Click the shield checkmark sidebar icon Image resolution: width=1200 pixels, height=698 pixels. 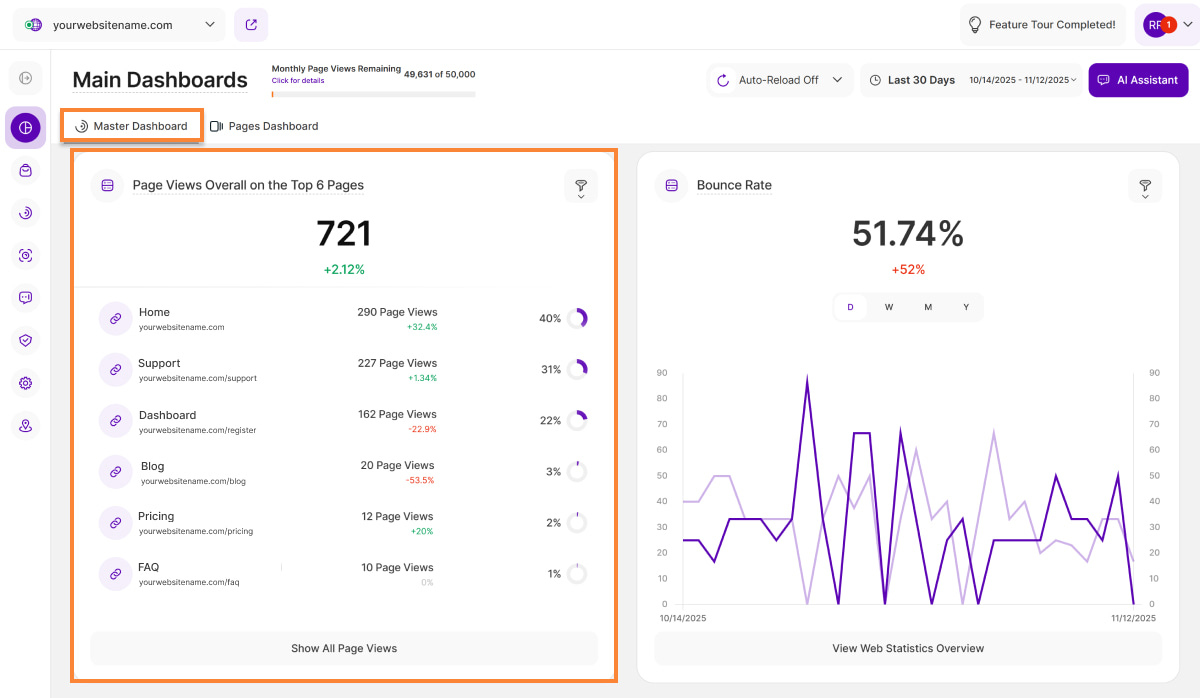25,340
